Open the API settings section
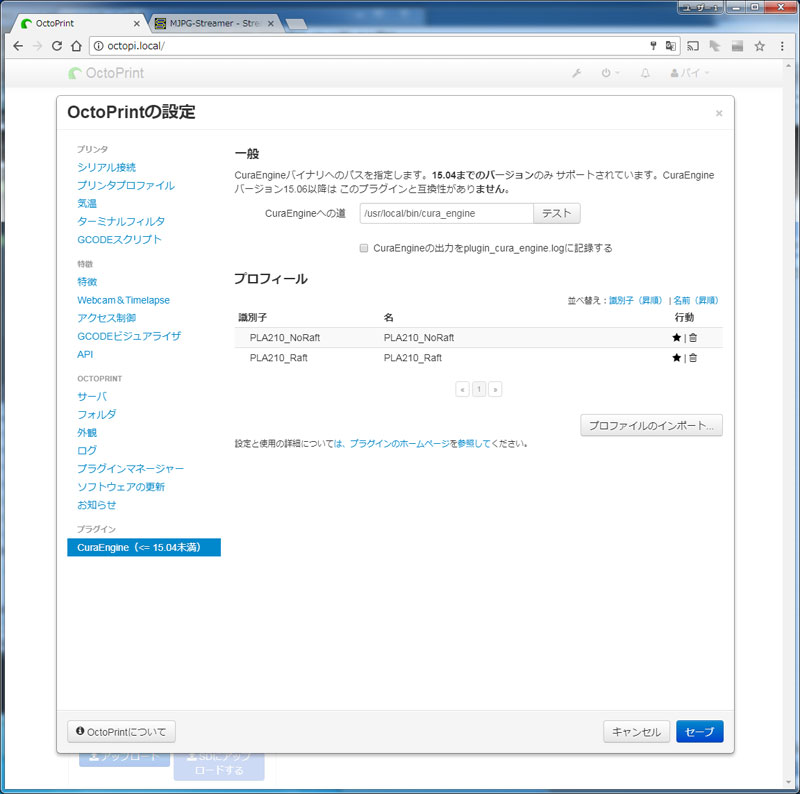 tap(85, 354)
